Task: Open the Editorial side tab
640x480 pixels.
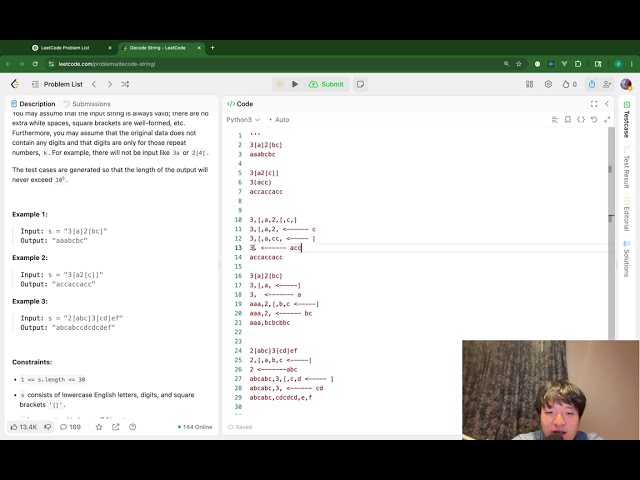Action: point(627,215)
